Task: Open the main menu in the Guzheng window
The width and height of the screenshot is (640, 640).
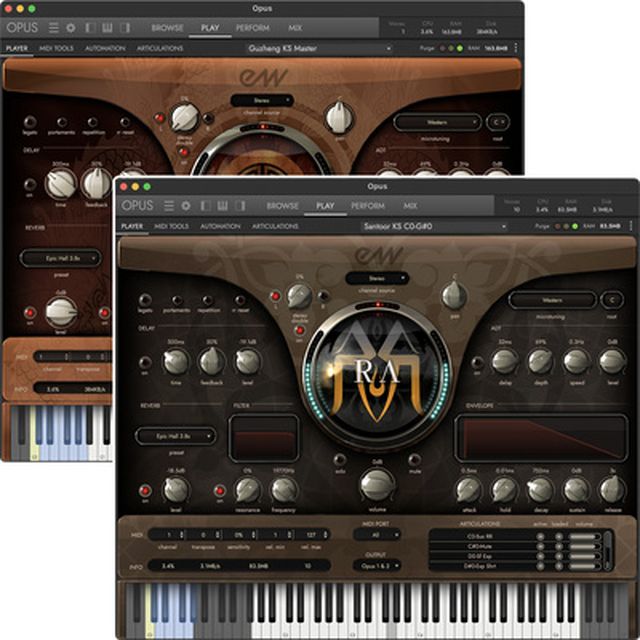Action: pyautogui.click(x=53, y=28)
